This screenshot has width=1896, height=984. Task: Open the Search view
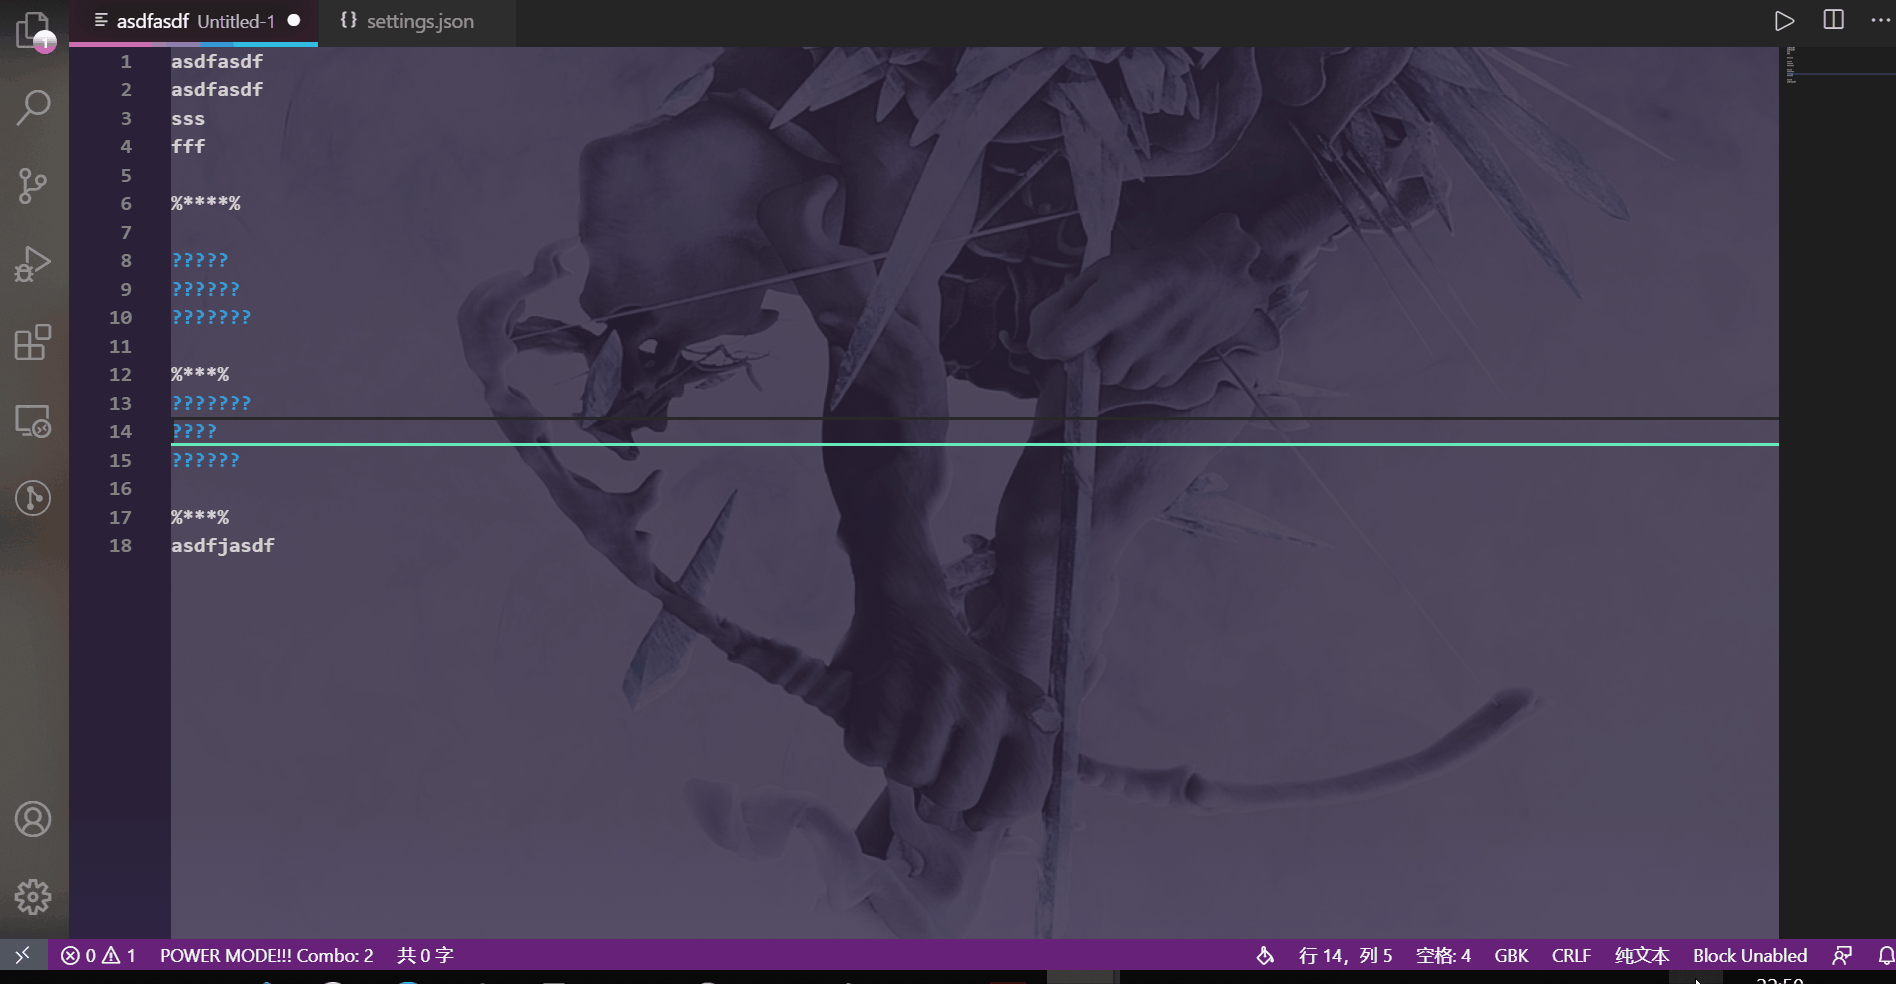(33, 107)
